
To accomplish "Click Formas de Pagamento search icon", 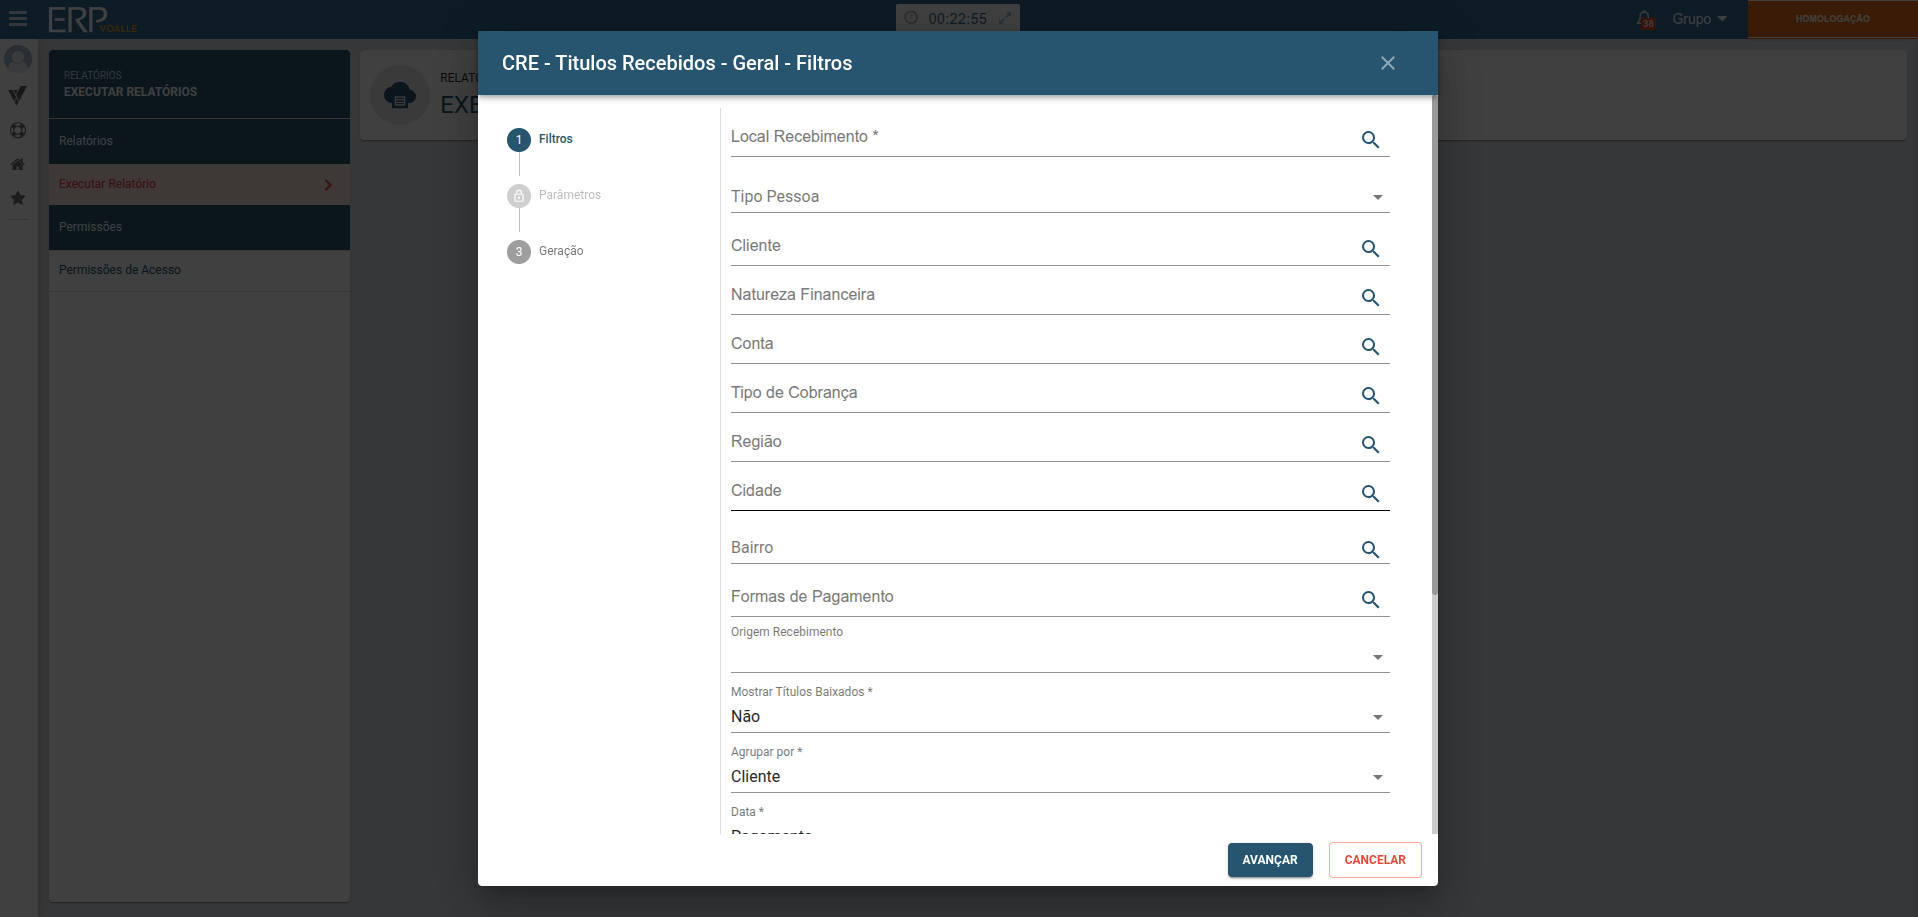I will [1370, 600].
